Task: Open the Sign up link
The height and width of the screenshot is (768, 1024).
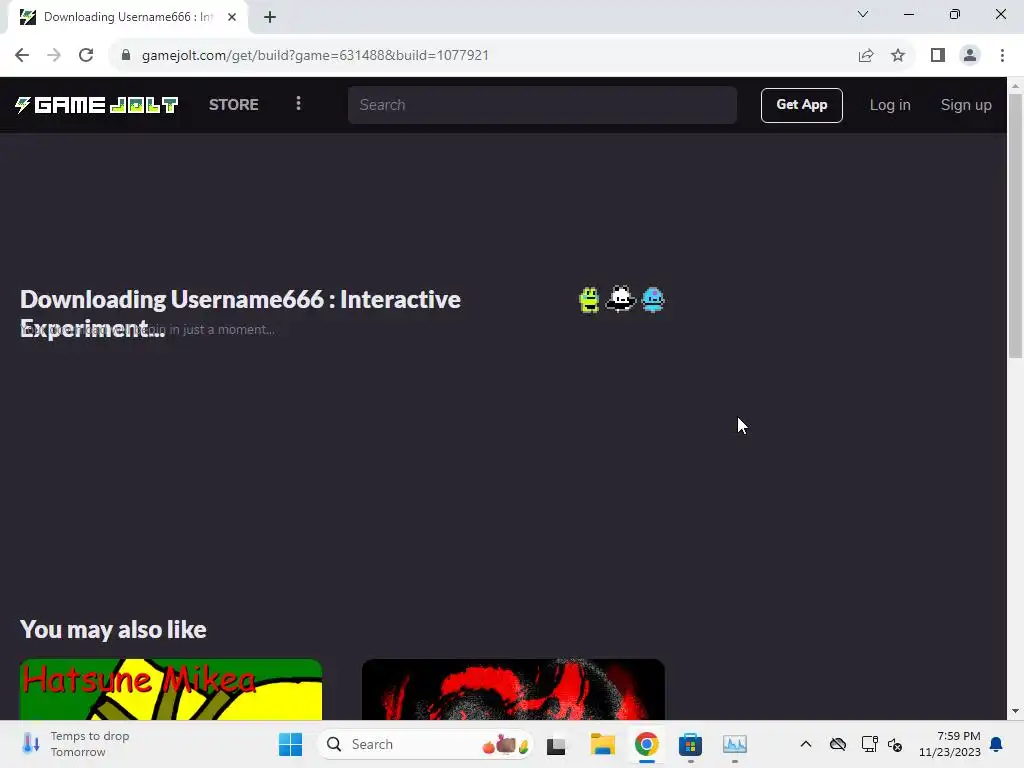Action: [x=966, y=104]
